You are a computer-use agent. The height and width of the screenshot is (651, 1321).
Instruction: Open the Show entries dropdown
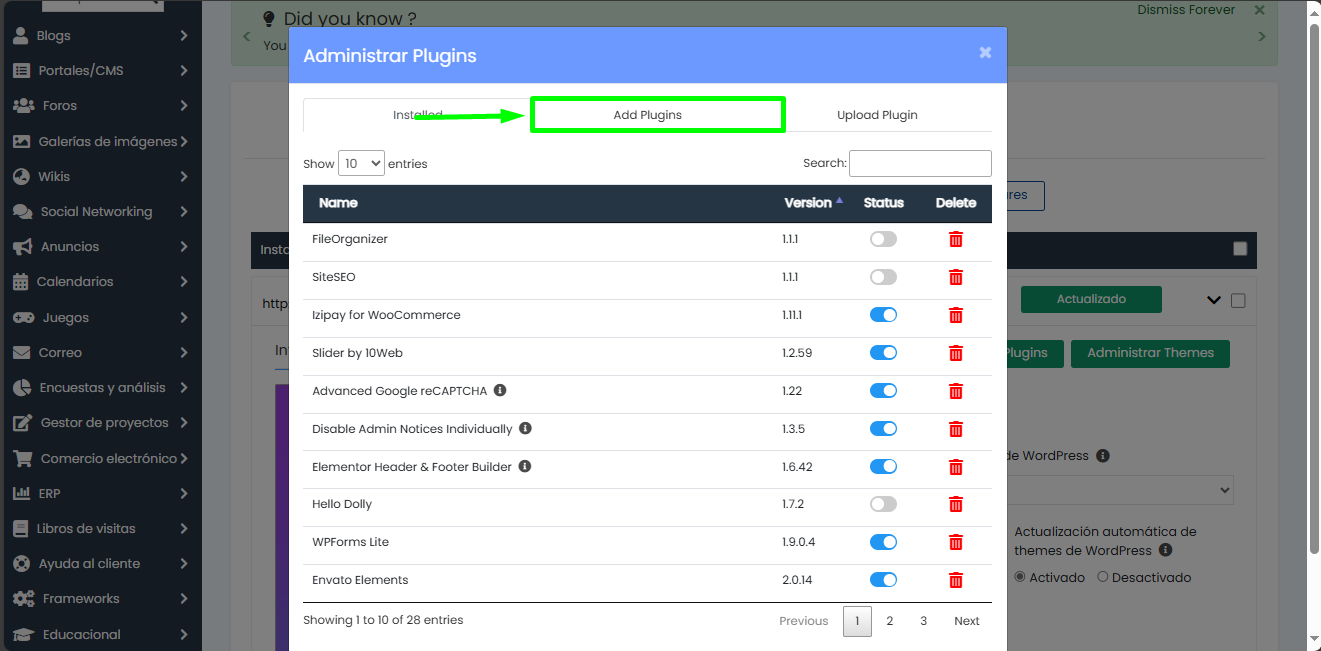361,163
